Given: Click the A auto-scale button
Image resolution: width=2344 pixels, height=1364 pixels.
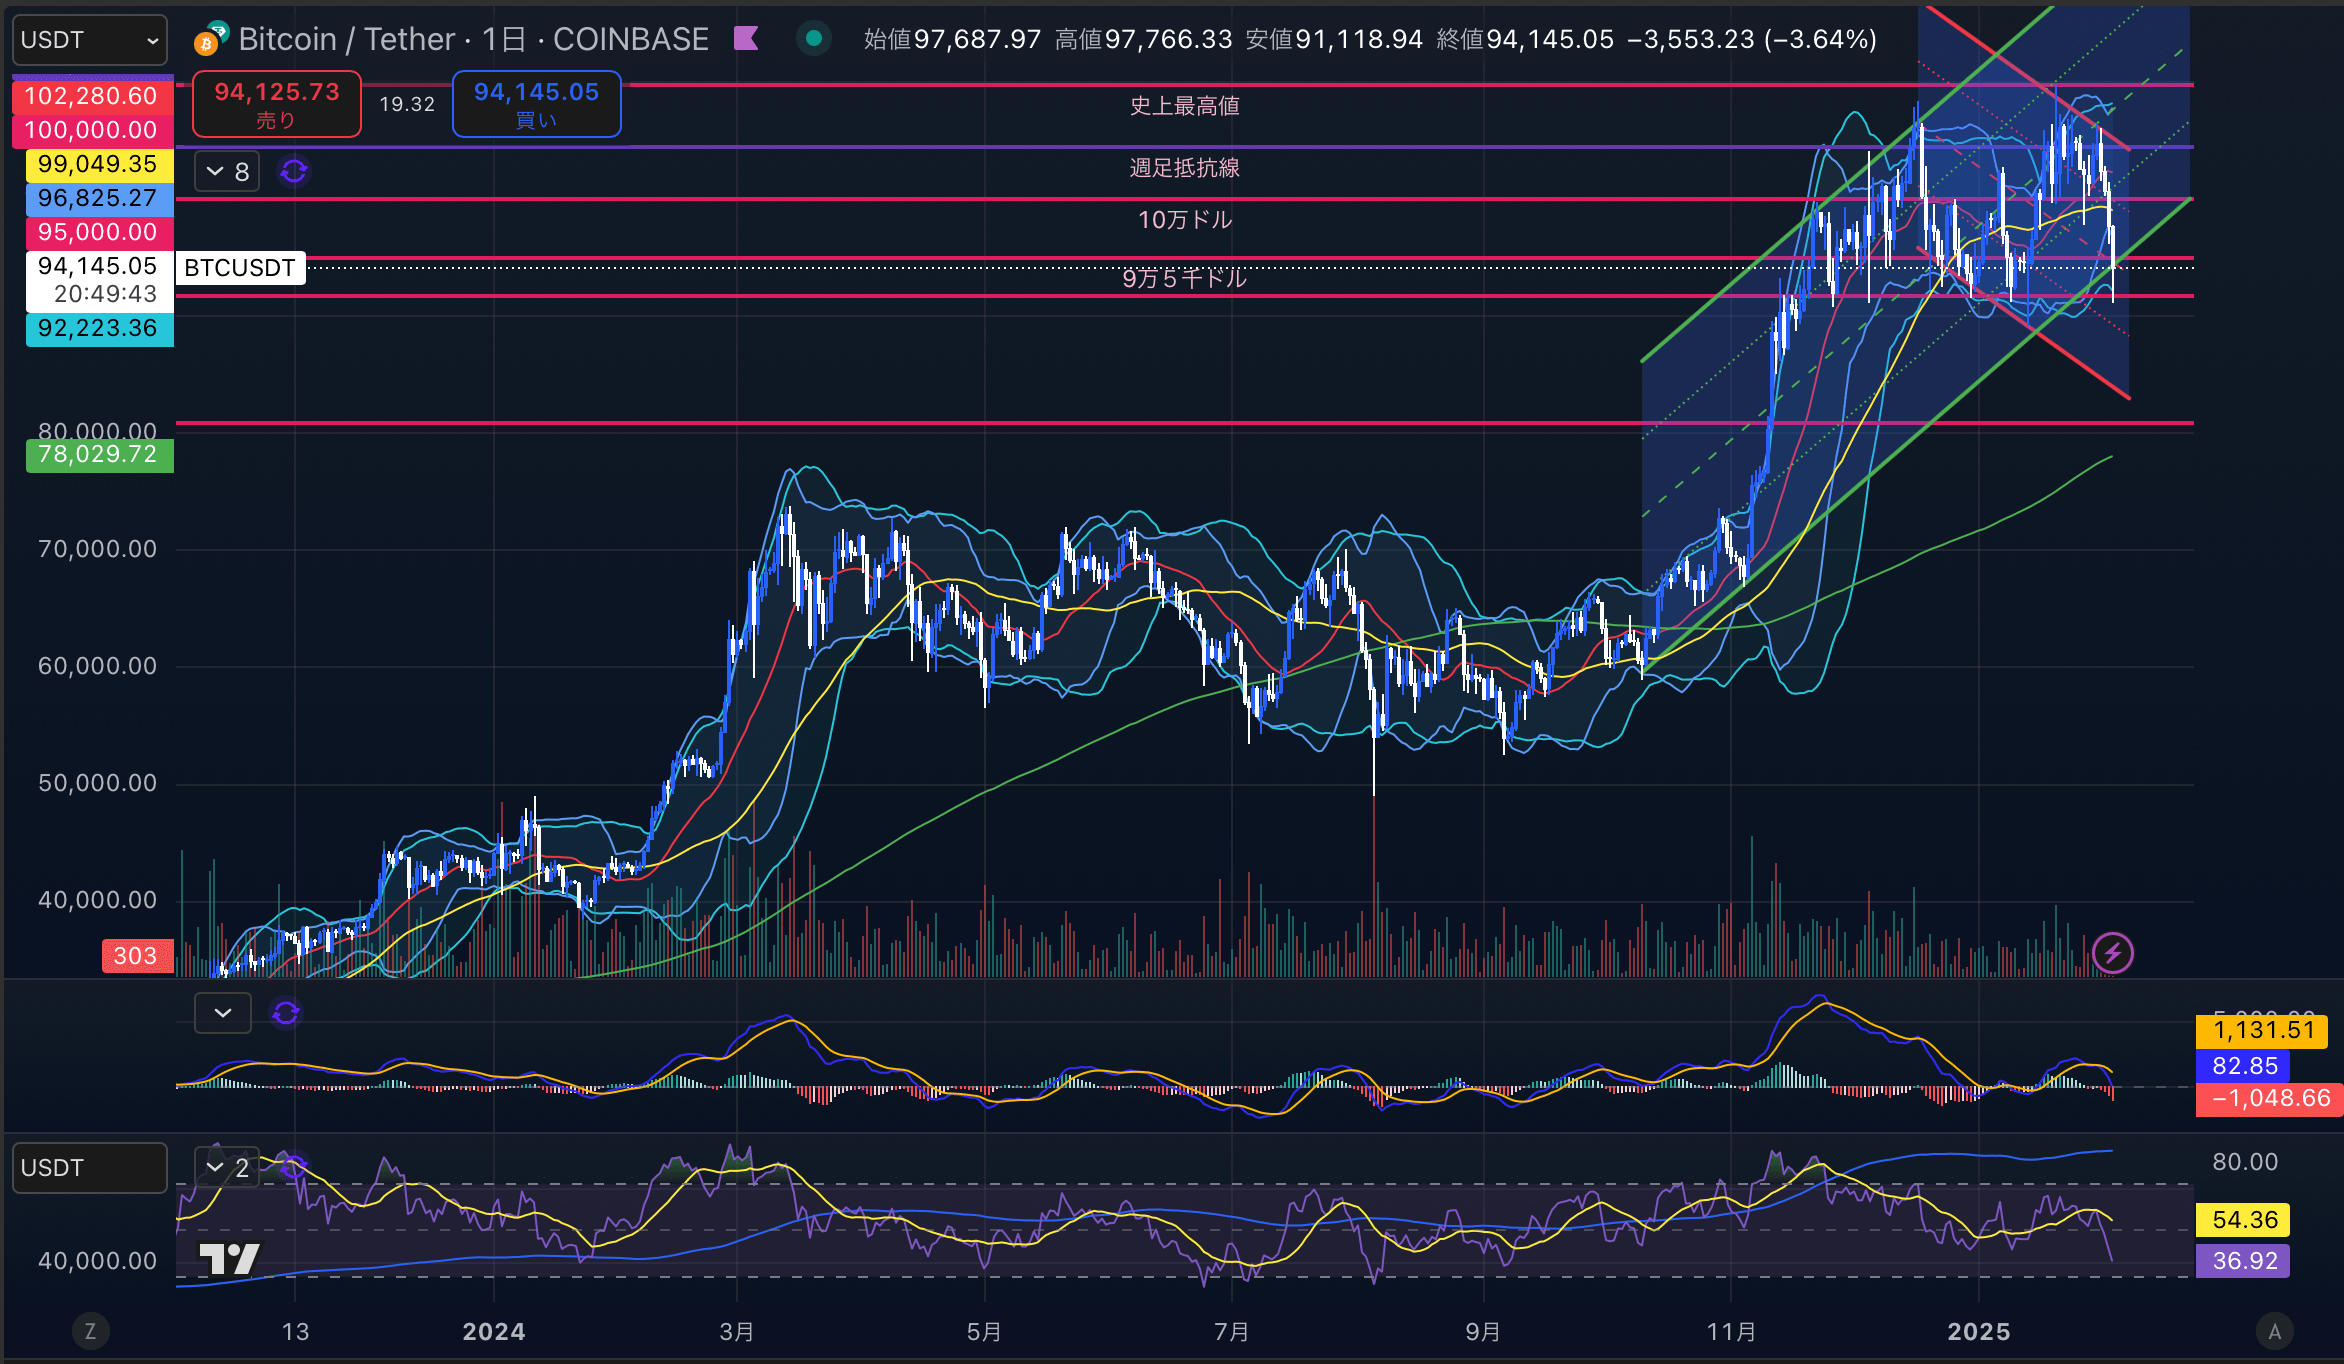Looking at the screenshot, I should tap(2275, 1332).
